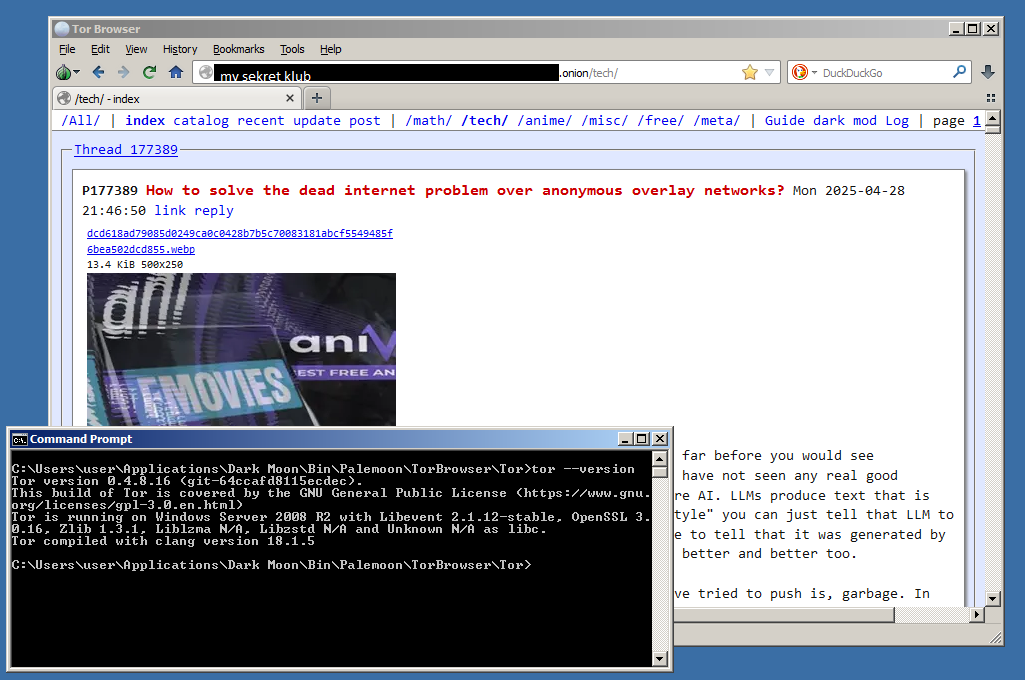Screen dimensions: 1025x680
Task: Open the webp attachment filename link
Action: pos(240,241)
